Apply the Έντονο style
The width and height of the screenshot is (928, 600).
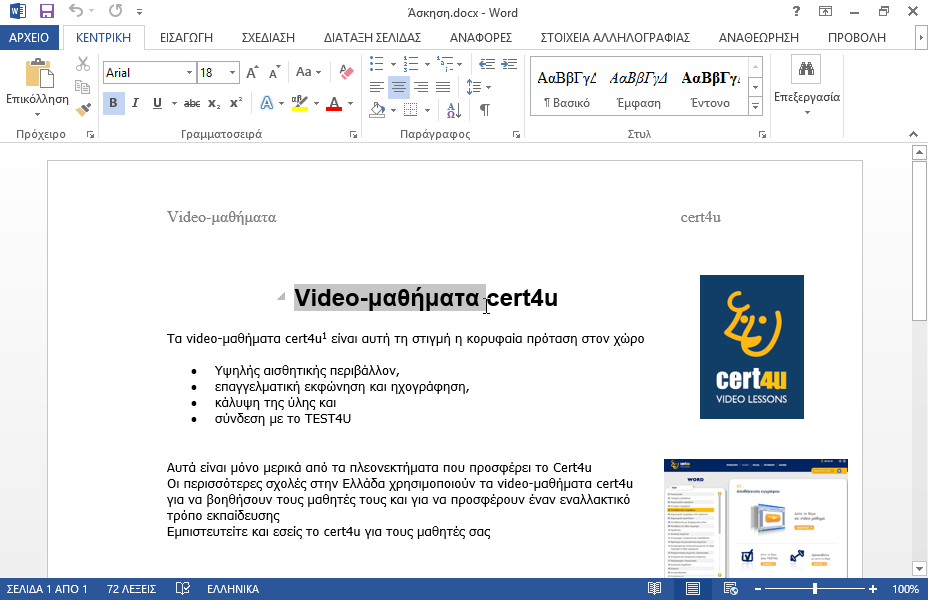pos(710,88)
